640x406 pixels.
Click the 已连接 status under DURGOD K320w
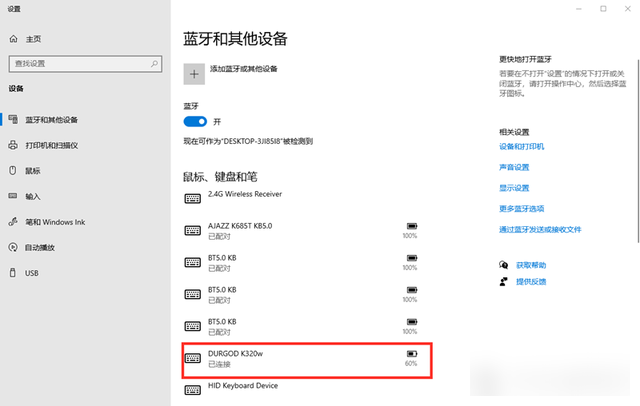point(219,364)
